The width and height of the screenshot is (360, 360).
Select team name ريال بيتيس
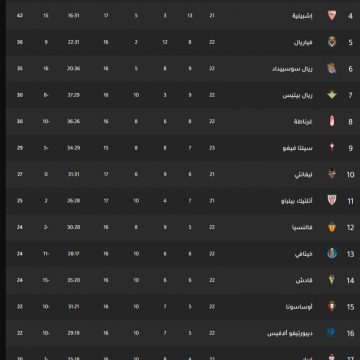pos(298,95)
